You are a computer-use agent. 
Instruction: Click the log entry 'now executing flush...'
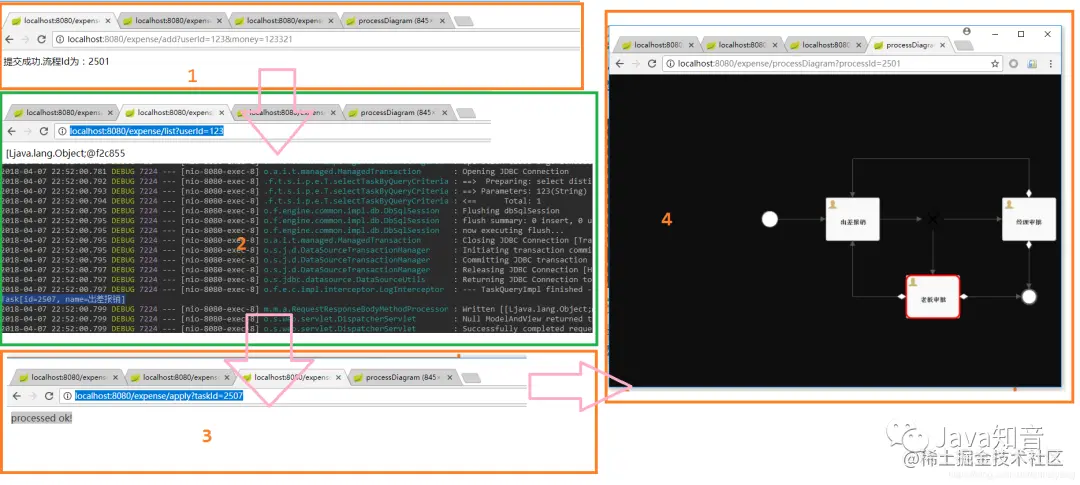(x=513, y=230)
